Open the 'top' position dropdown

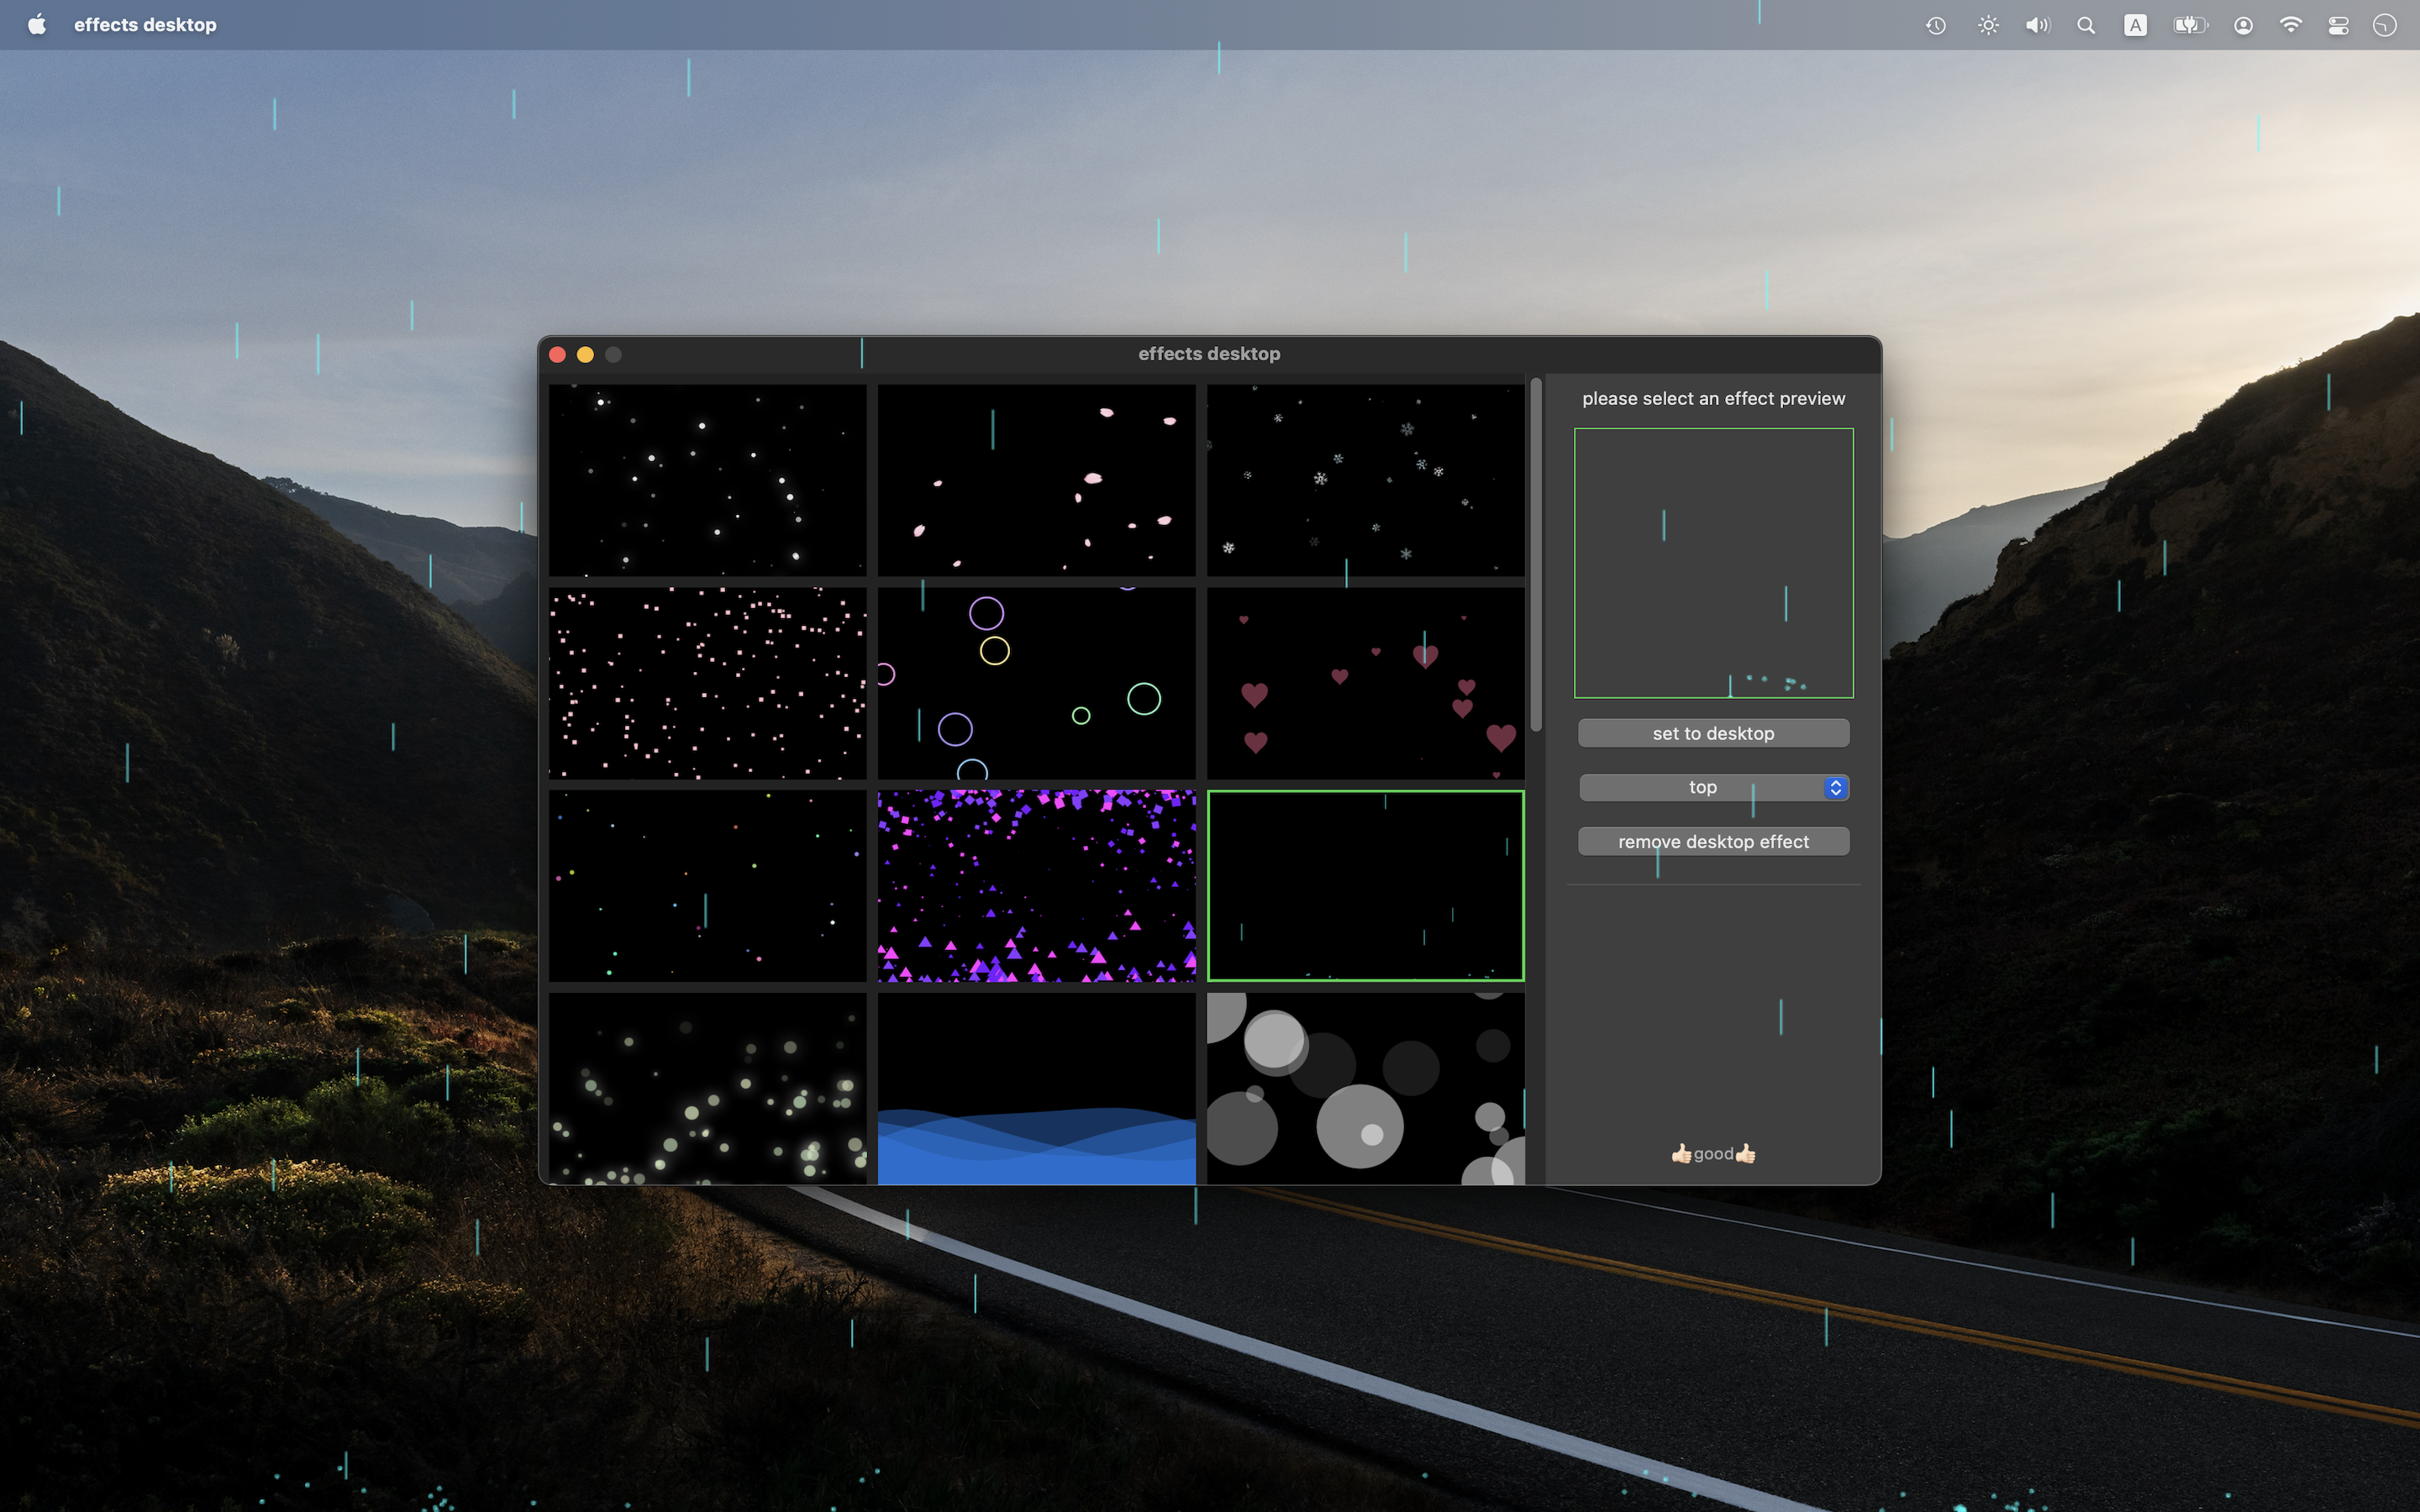(1713, 787)
